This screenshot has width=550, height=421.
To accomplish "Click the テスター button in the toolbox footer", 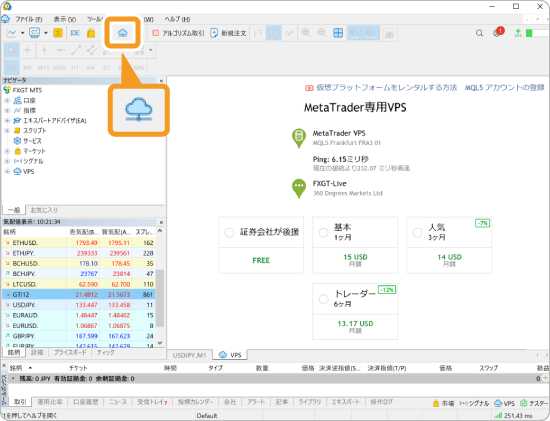I will tap(534, 403).
